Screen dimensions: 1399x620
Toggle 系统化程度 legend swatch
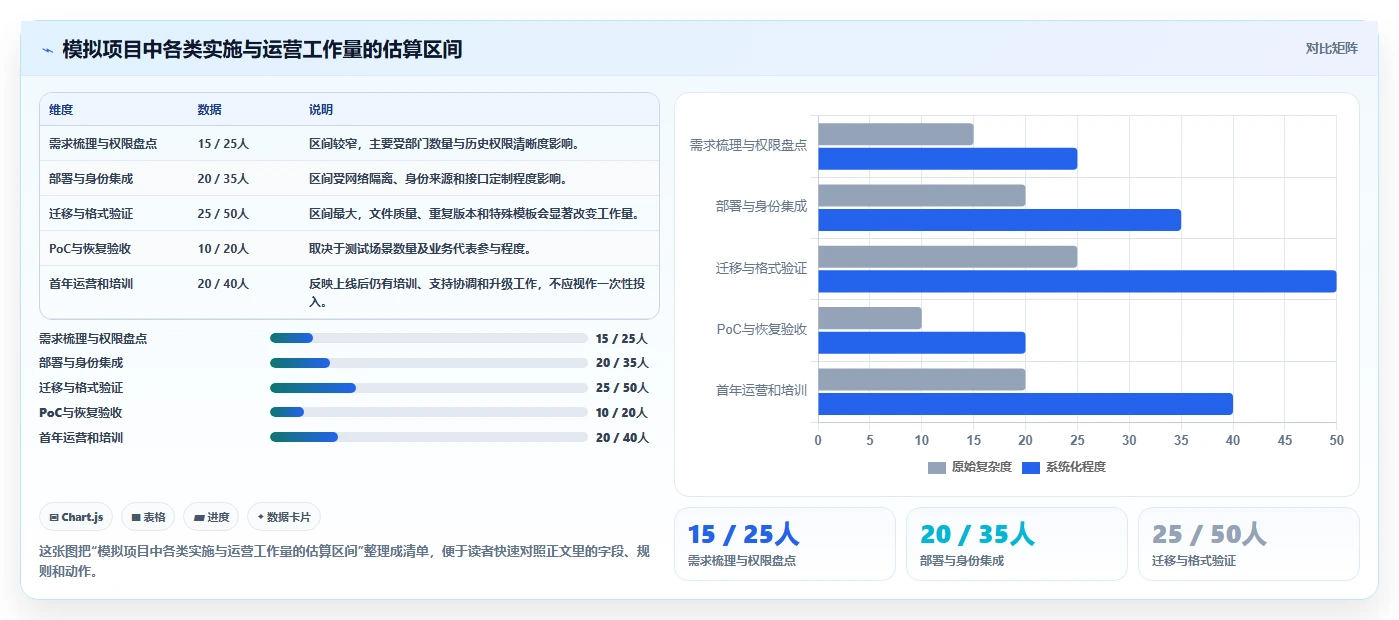[x=1031, y=467]
